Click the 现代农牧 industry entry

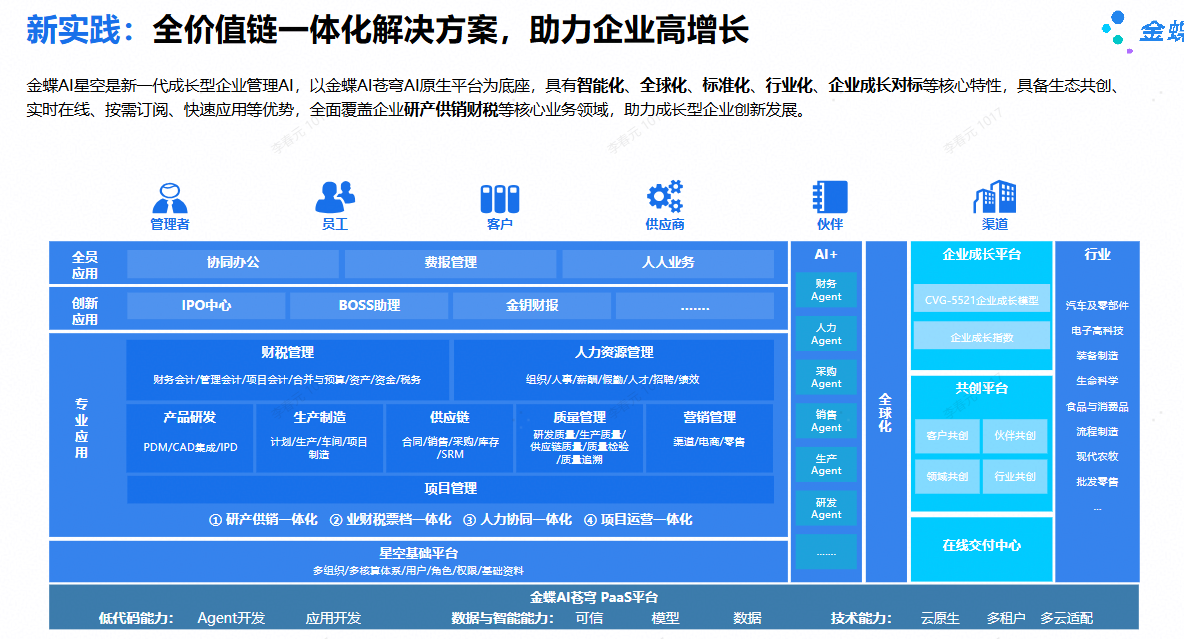pyautogui.click(x=1097, y=456)
